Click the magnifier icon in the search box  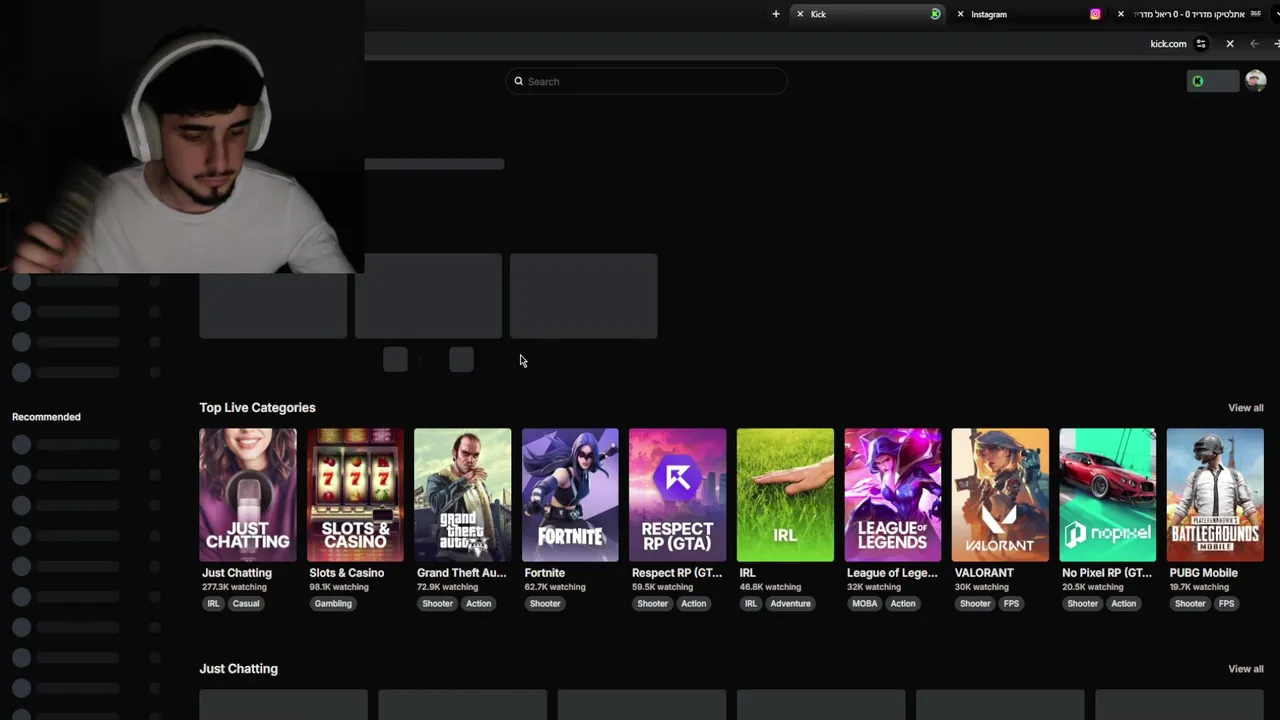click(519, 81)
